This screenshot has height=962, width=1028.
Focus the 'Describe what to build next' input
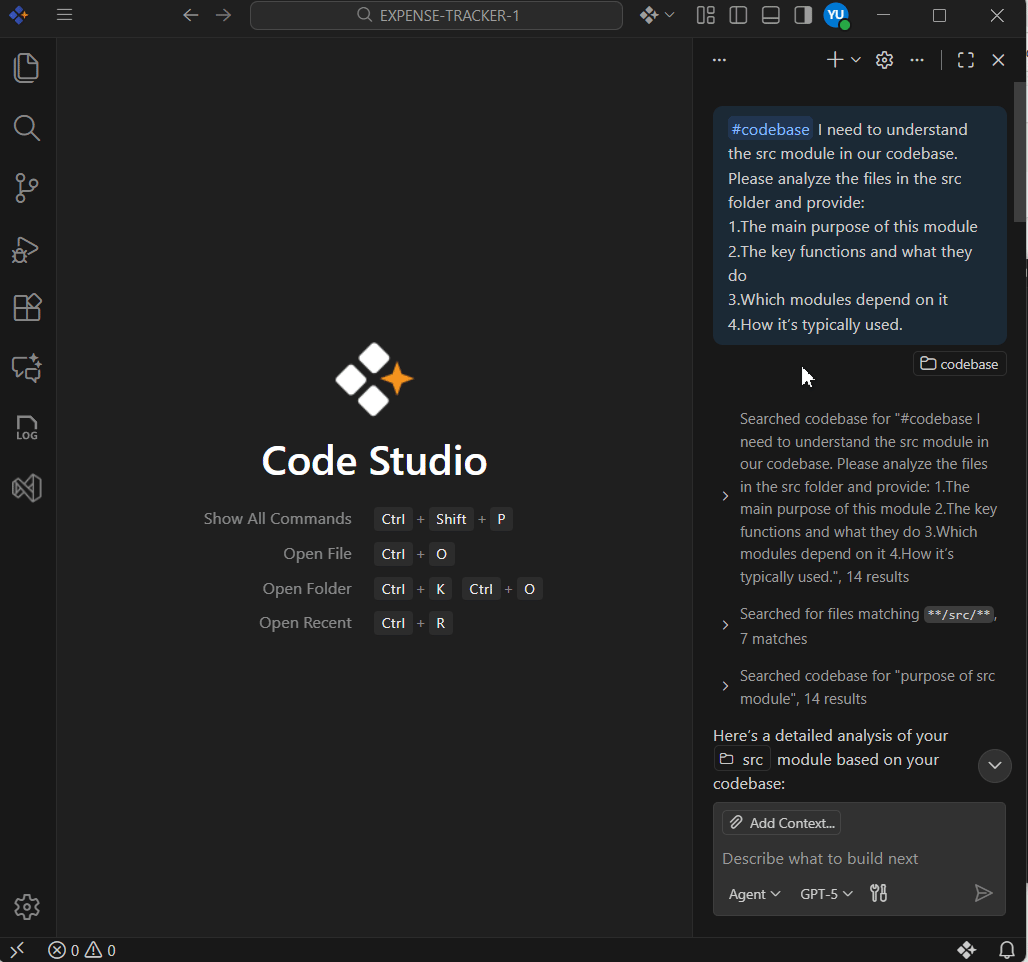click(x=859, y=858)
